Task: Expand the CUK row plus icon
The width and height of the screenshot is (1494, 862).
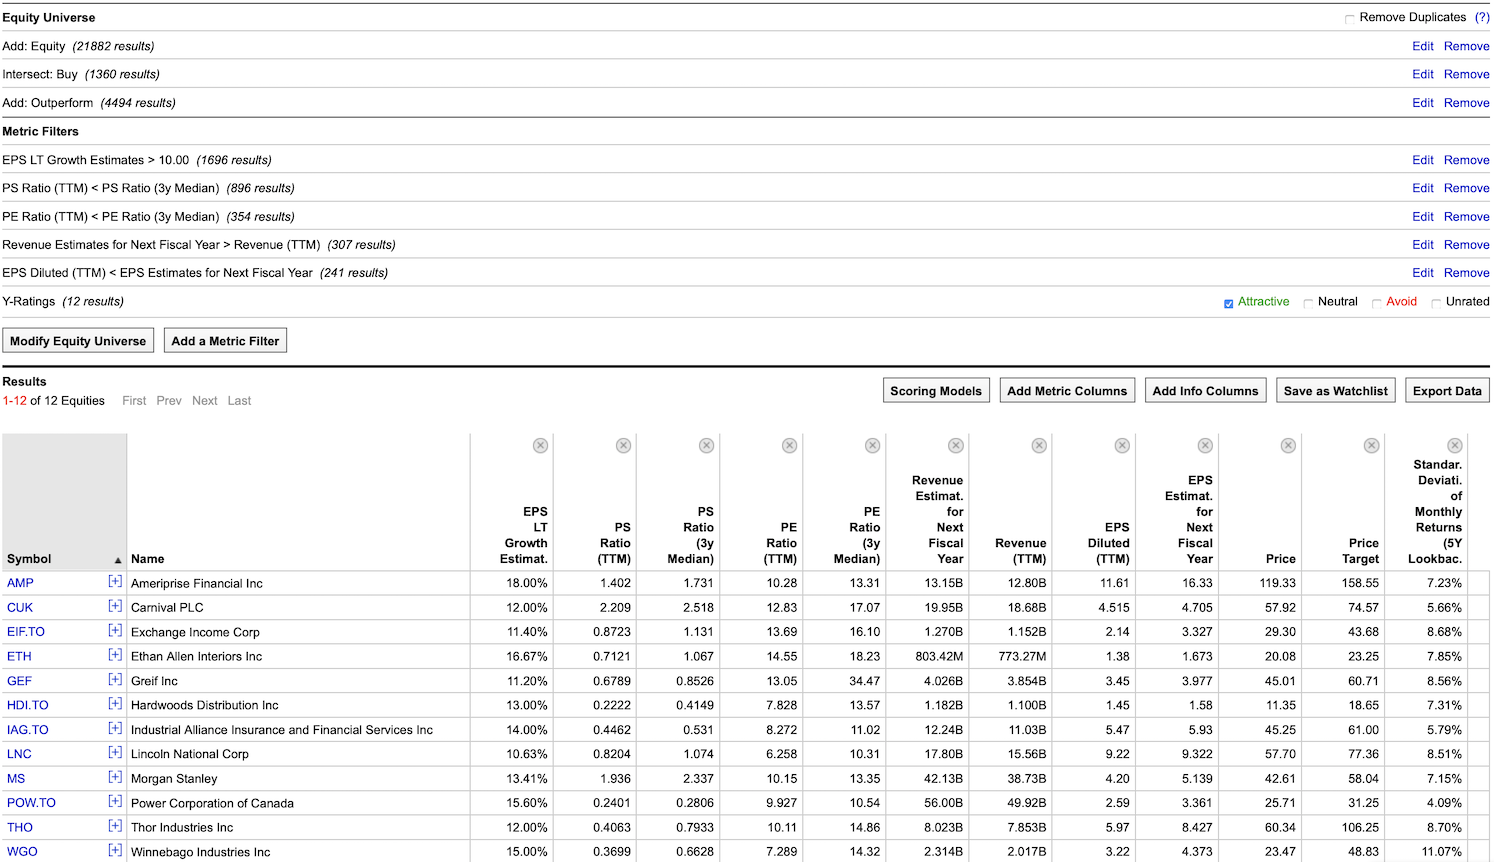Action: (115, 606)
